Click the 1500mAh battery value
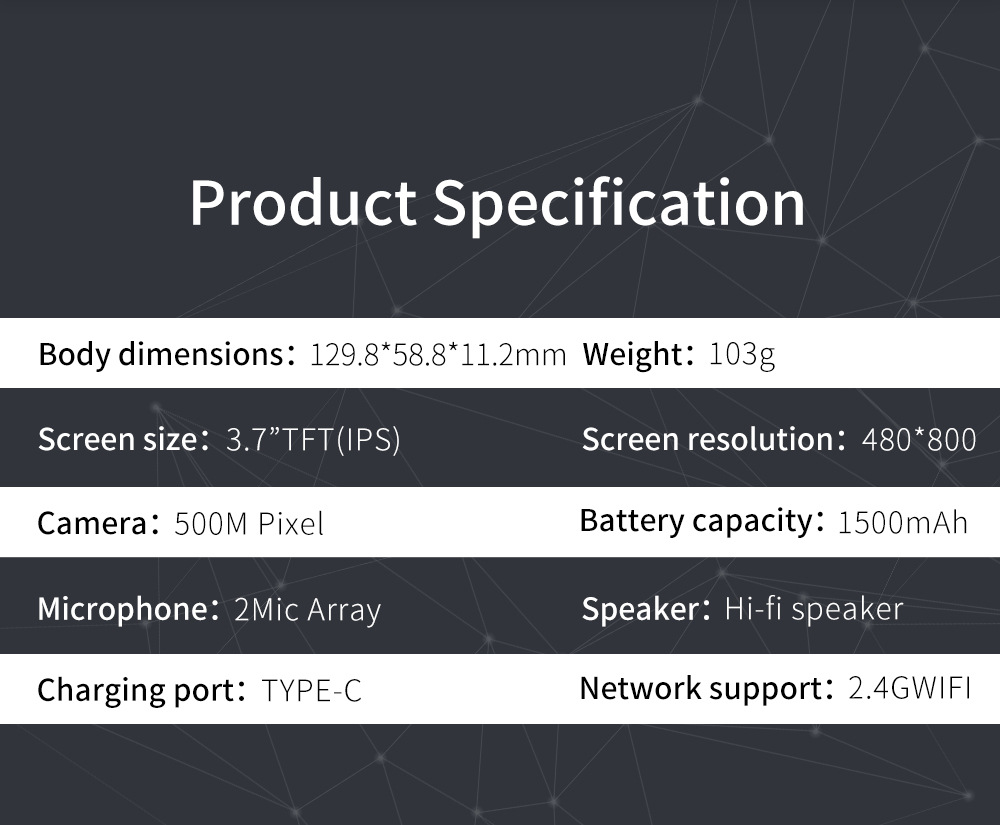The image size is (1000, 825). click(x=903, y=523)
